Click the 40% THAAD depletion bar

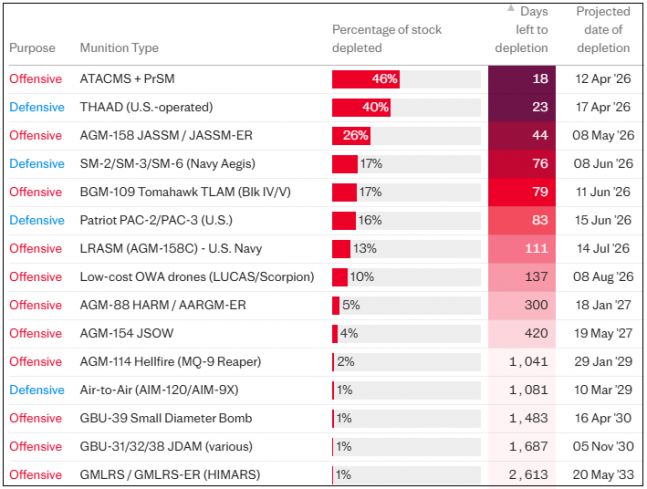click(x=361, y=107)
